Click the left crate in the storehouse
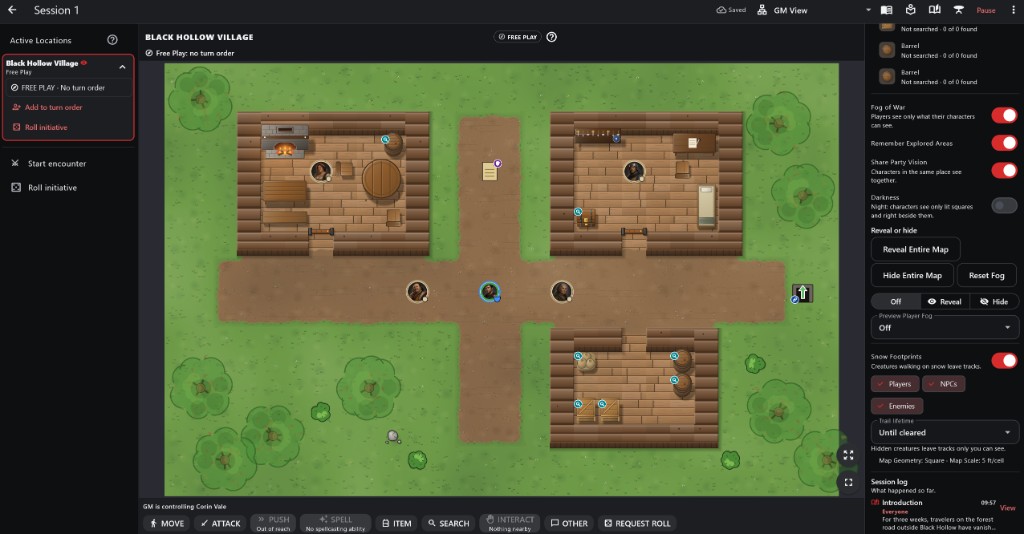Viewport: 1024px width, 534px height. (585, 410)
